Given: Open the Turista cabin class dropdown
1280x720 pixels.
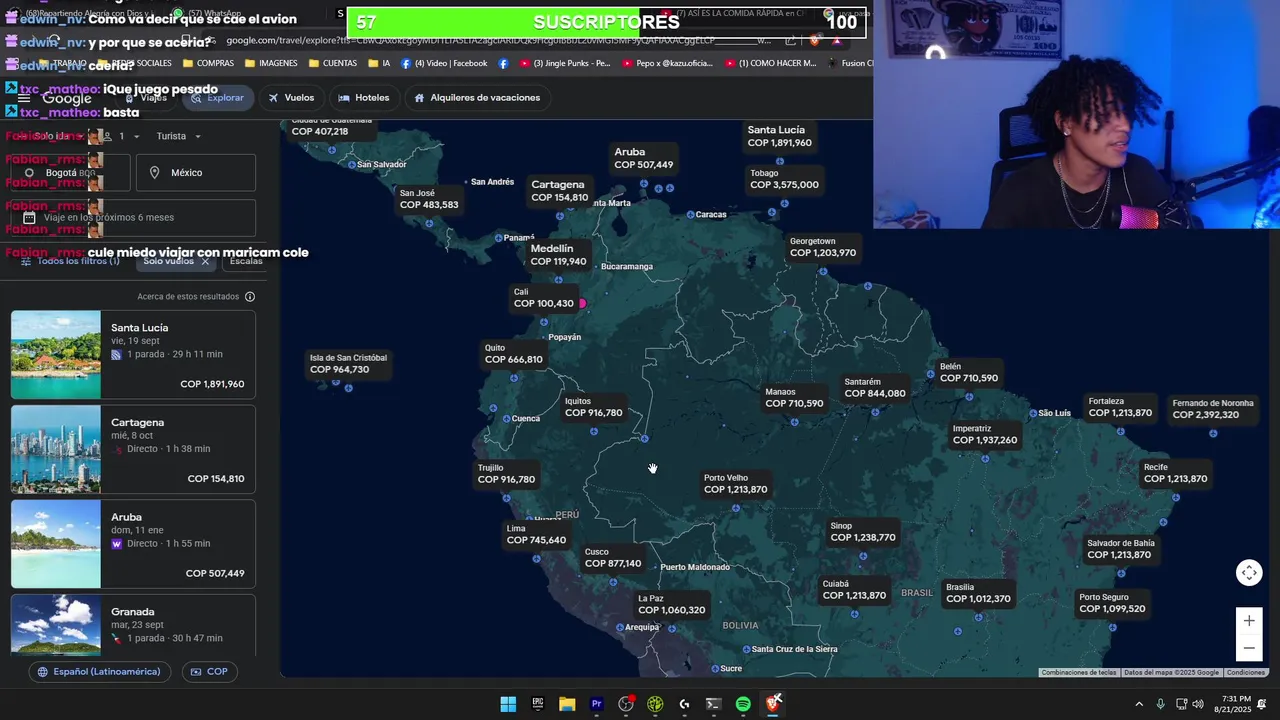Looking at the screenshot, I should 178,136.
